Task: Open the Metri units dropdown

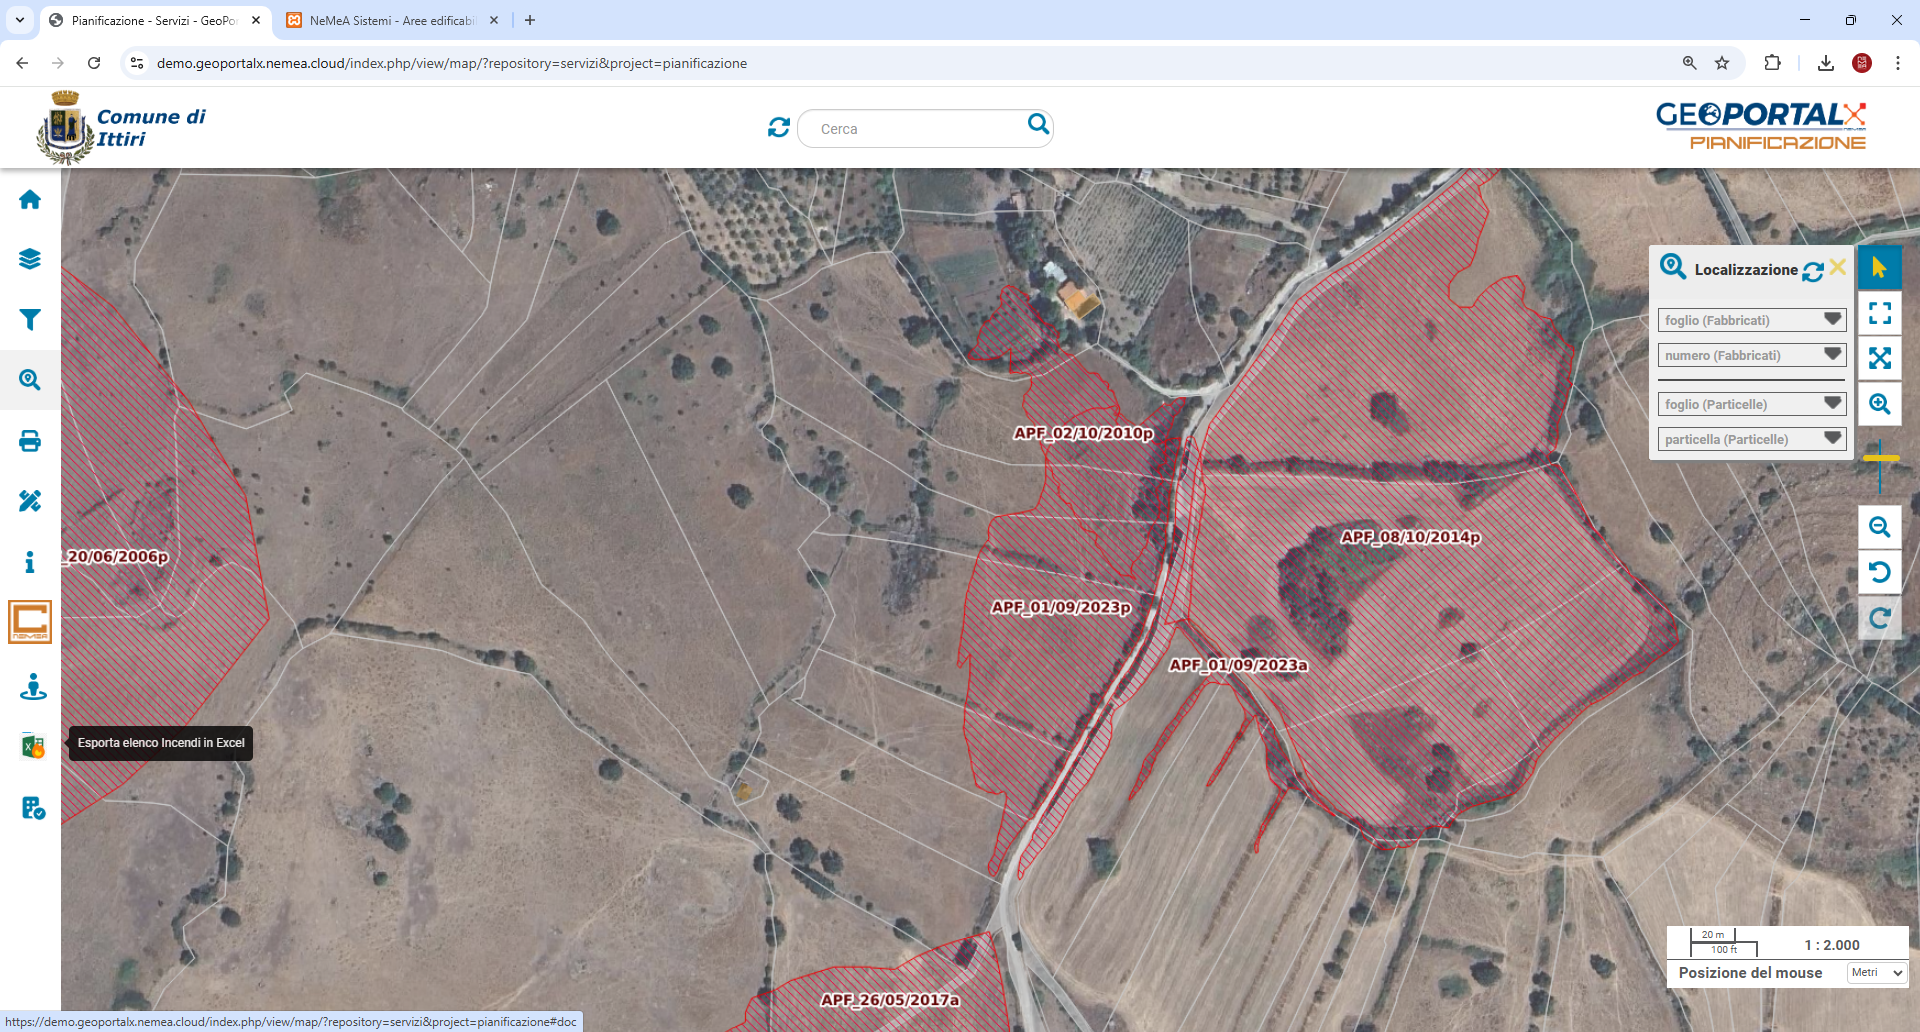Action: tap(1877, 973)
